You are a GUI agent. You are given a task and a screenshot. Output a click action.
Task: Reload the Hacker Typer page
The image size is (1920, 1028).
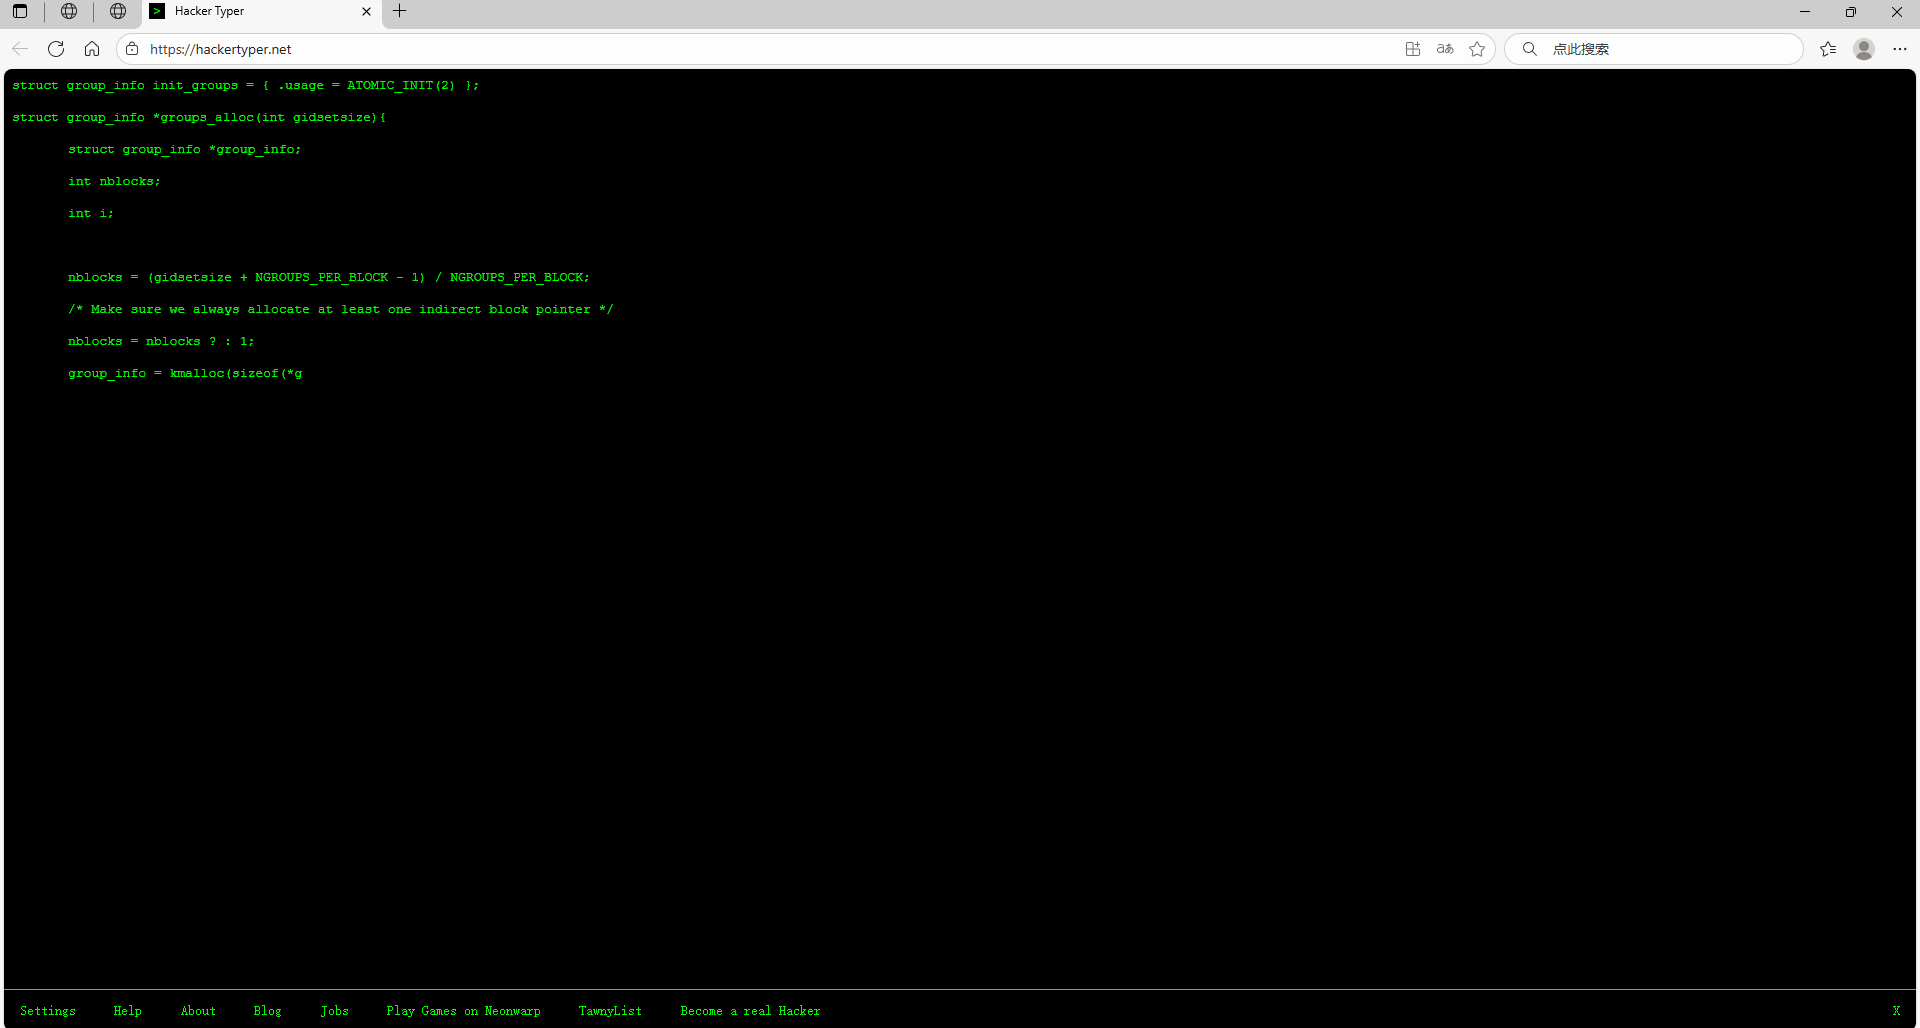pyautogui.click(x=56, y=49)
